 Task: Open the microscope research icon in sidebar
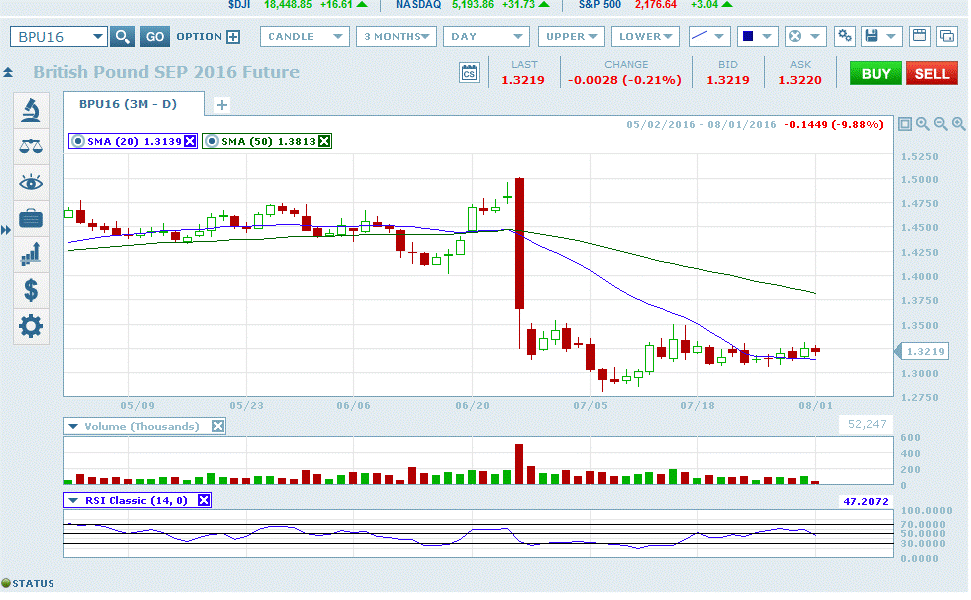(x=31, y=110)
